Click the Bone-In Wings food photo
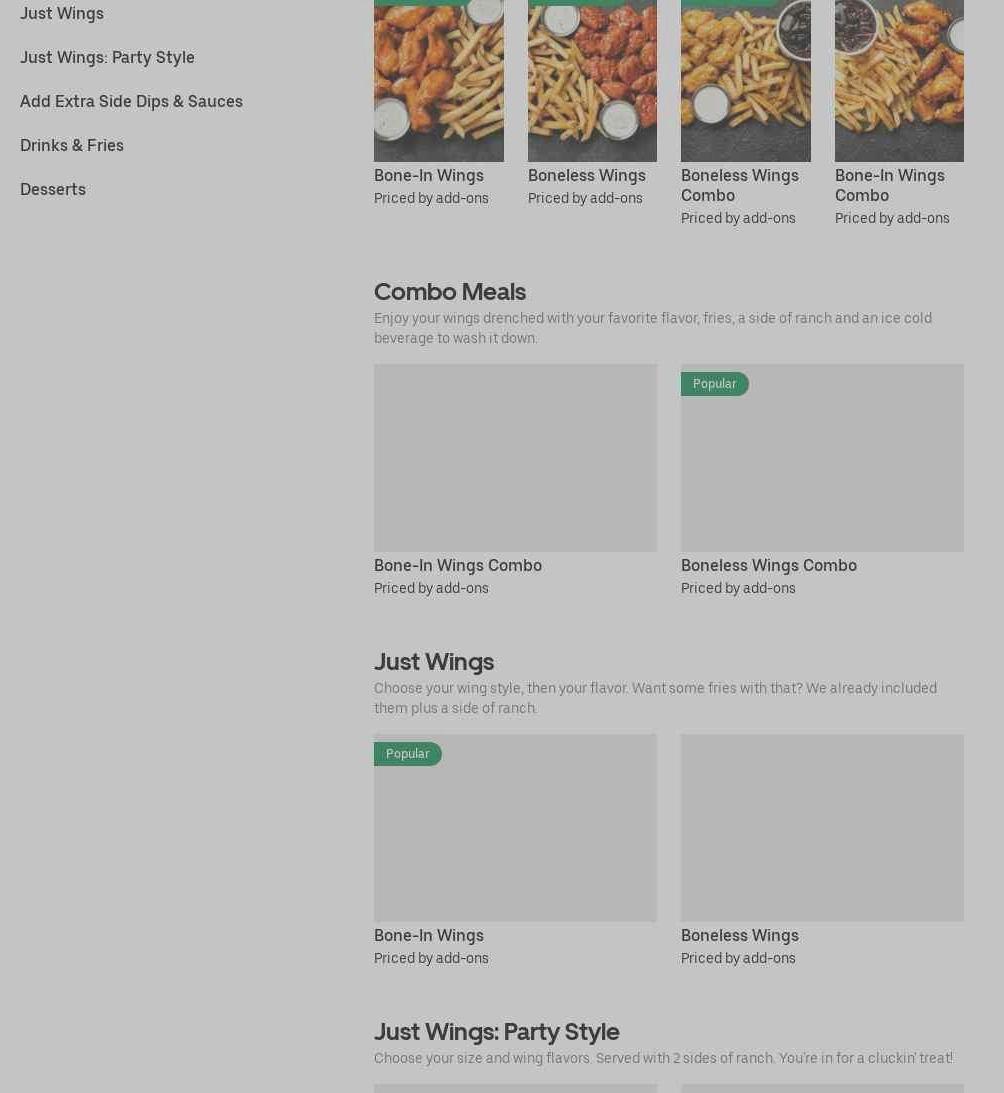Image resolution: width=1004 pixels, height=1093 pixels. 439,81
